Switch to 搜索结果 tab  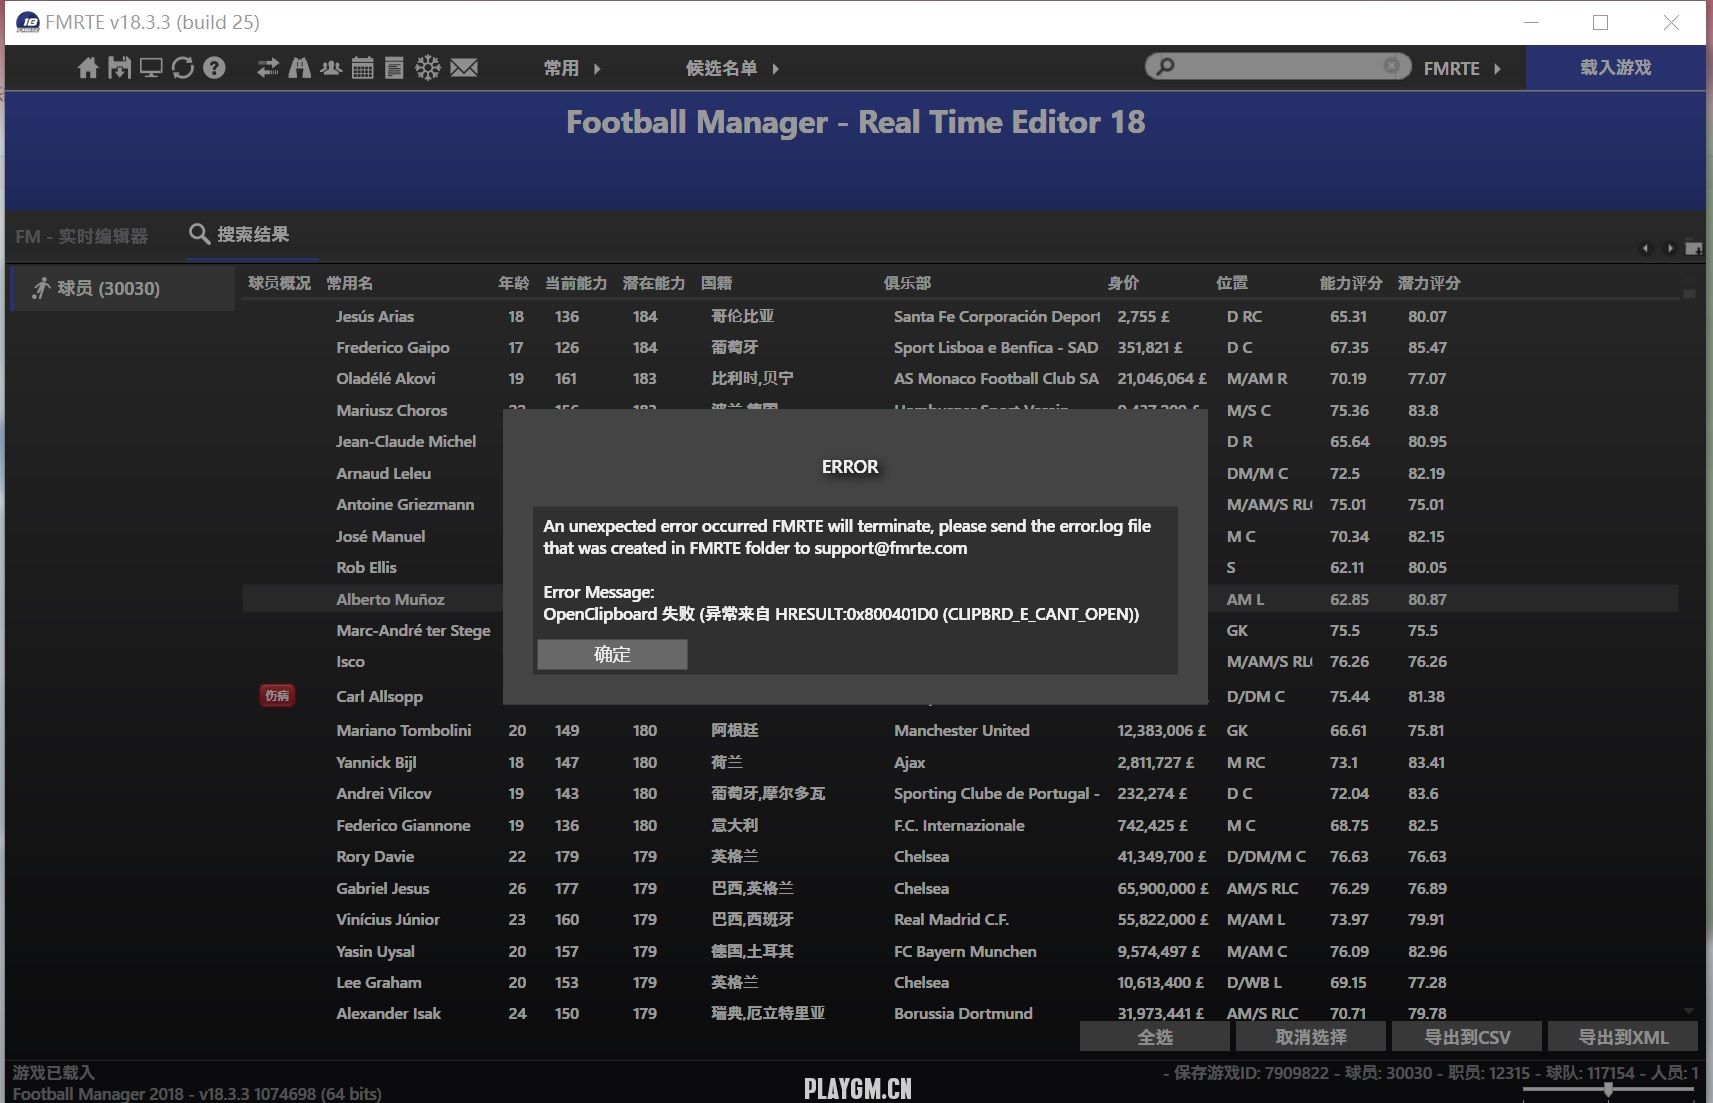(x=239, y=235)
